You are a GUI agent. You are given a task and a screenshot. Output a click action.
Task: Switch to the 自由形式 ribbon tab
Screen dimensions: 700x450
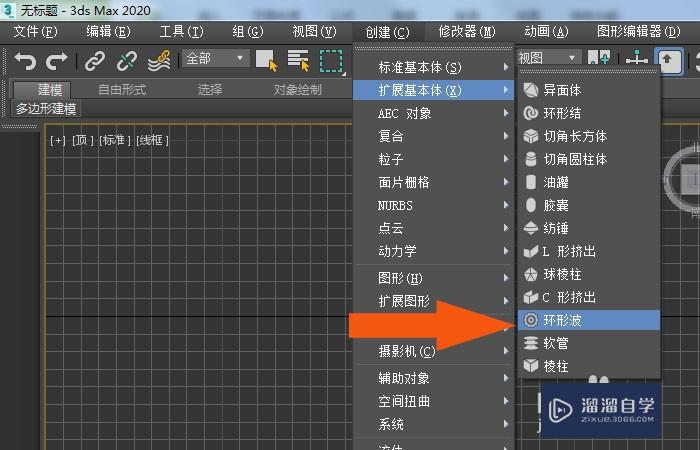pyautogui.click(x=122, y=90)
